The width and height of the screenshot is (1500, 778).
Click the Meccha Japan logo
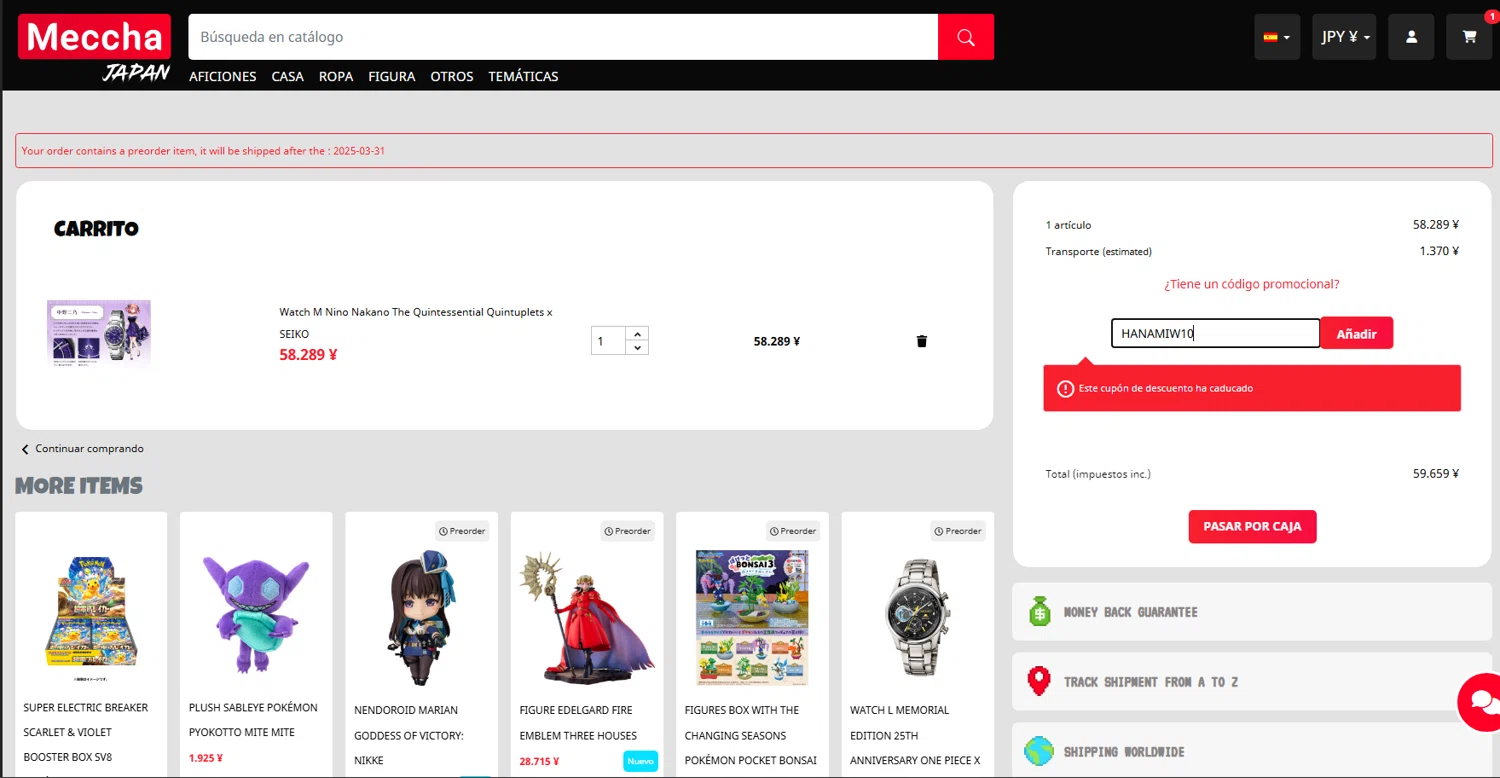94,47
